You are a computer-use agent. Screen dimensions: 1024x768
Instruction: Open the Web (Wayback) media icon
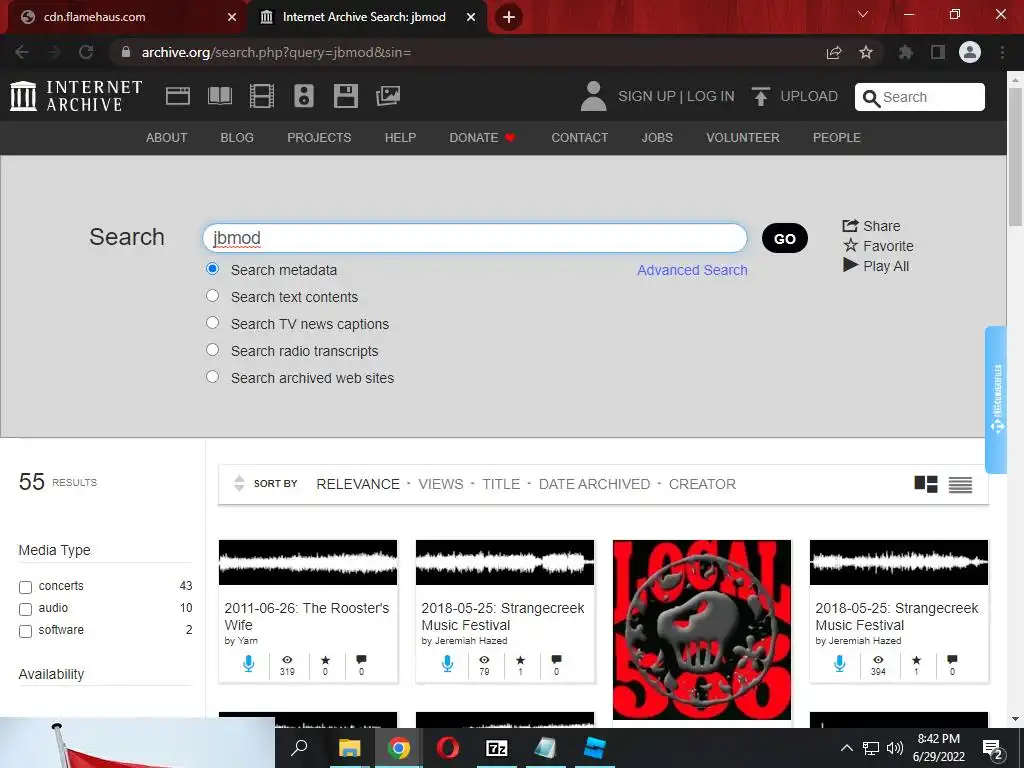click(x=178, y=96)
